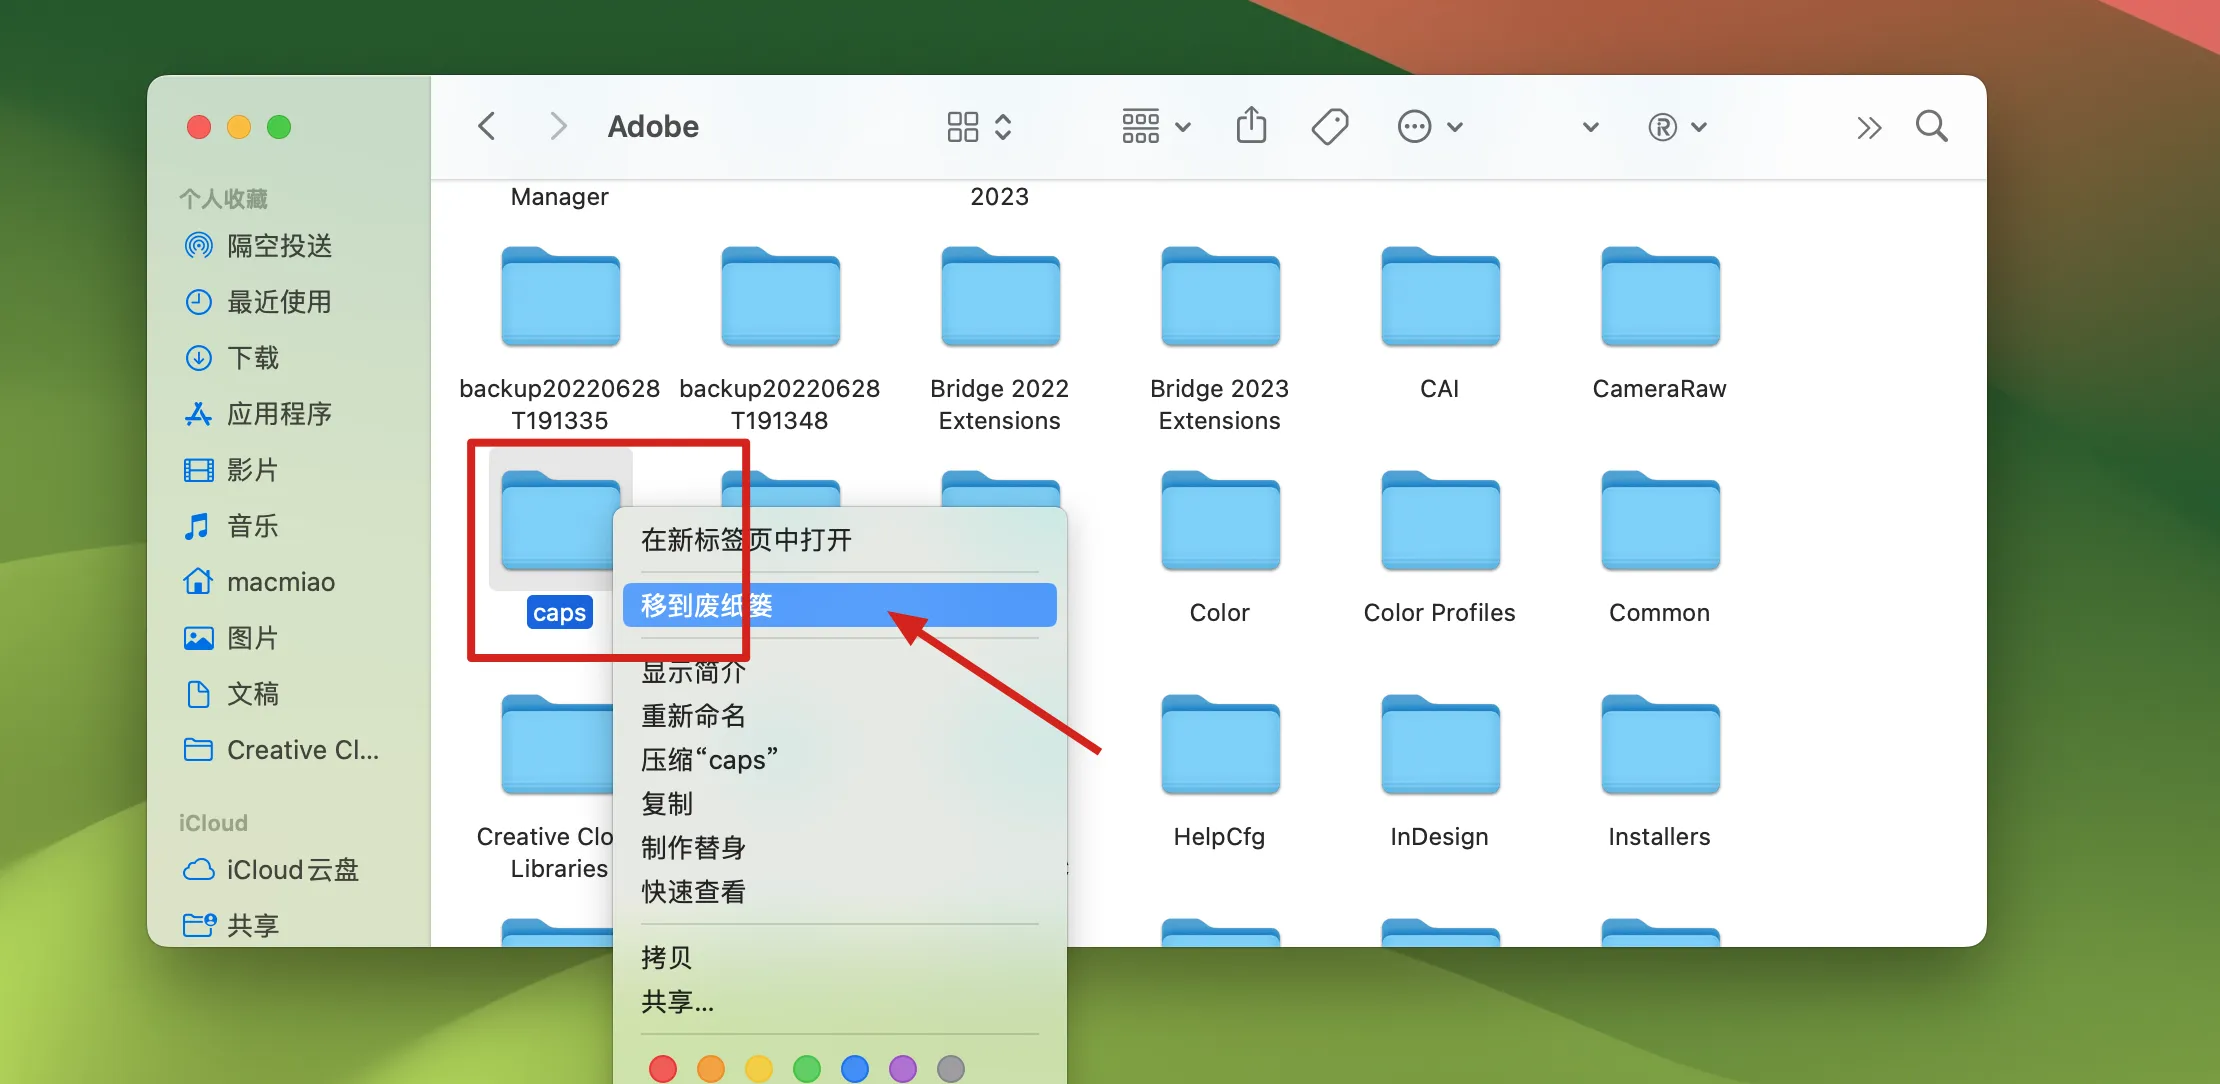Select the Bridge 2022 Extensions folder
2220x1084 pixels.
1000,297
